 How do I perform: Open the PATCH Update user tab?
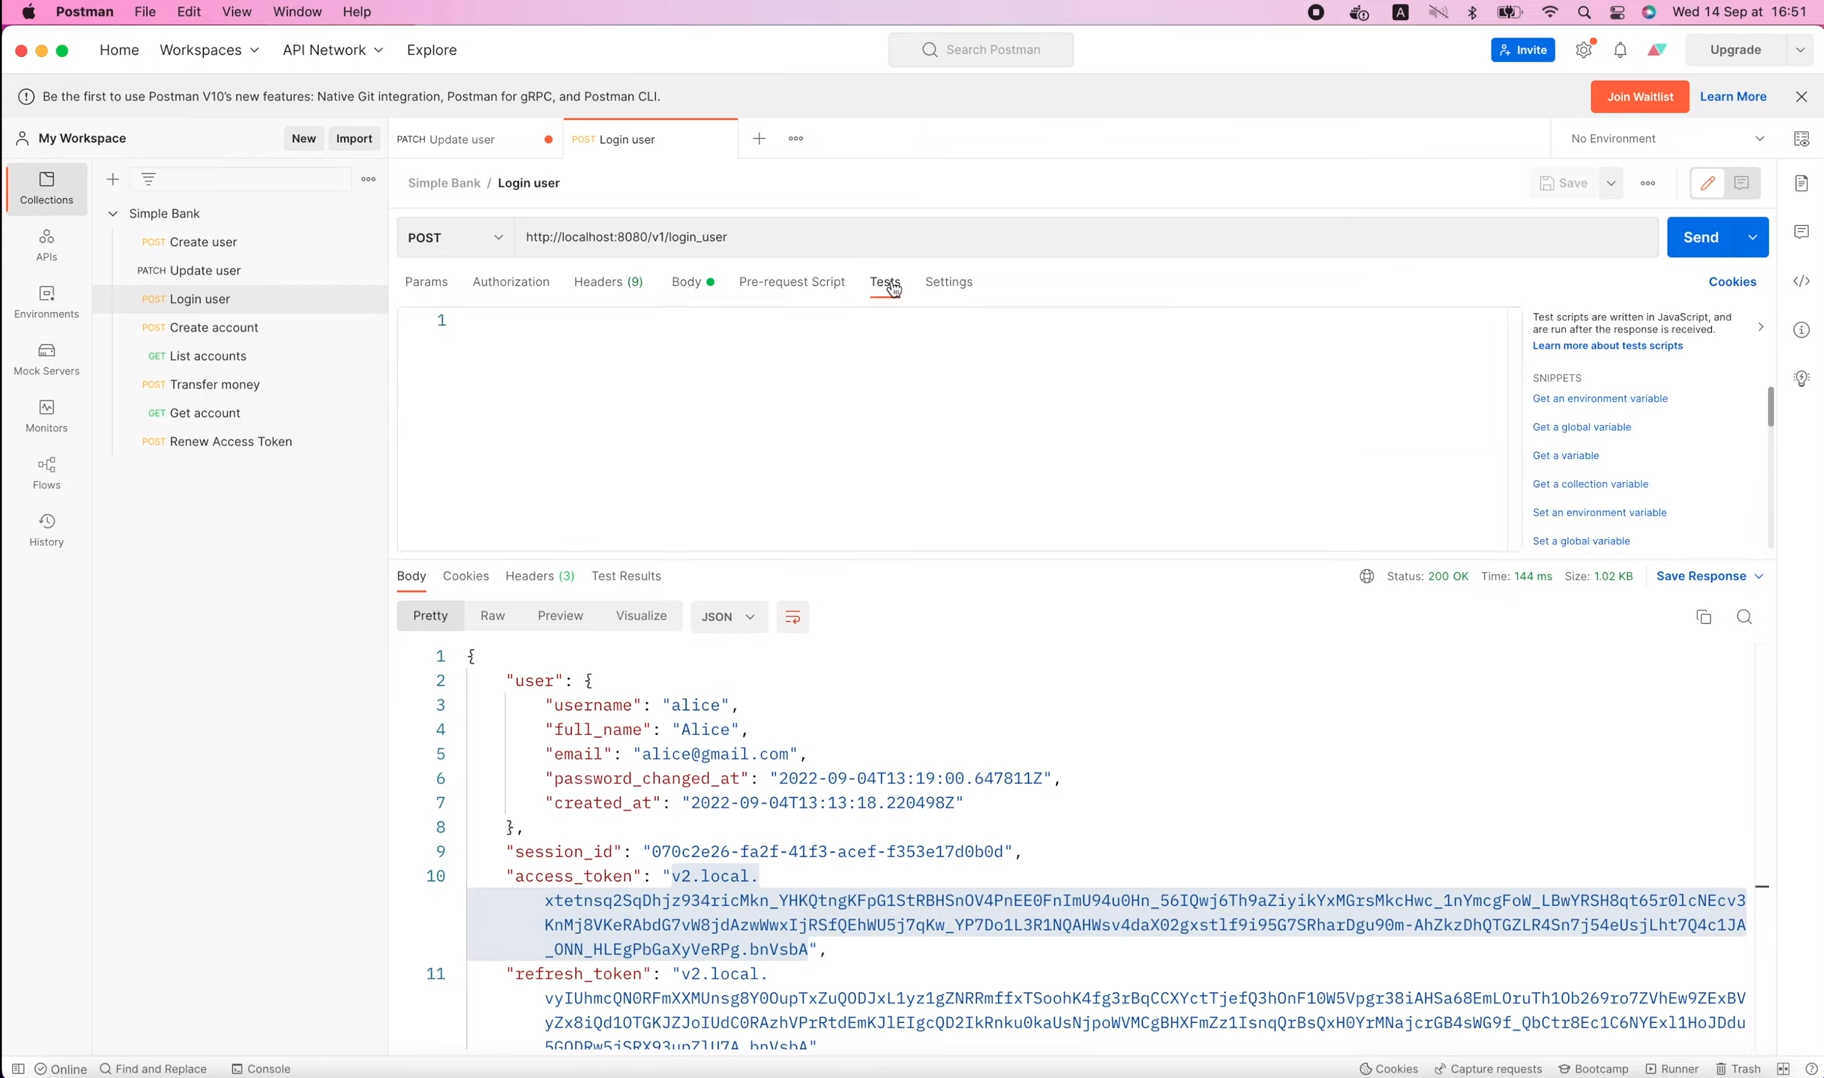click(x=475, y=139)
